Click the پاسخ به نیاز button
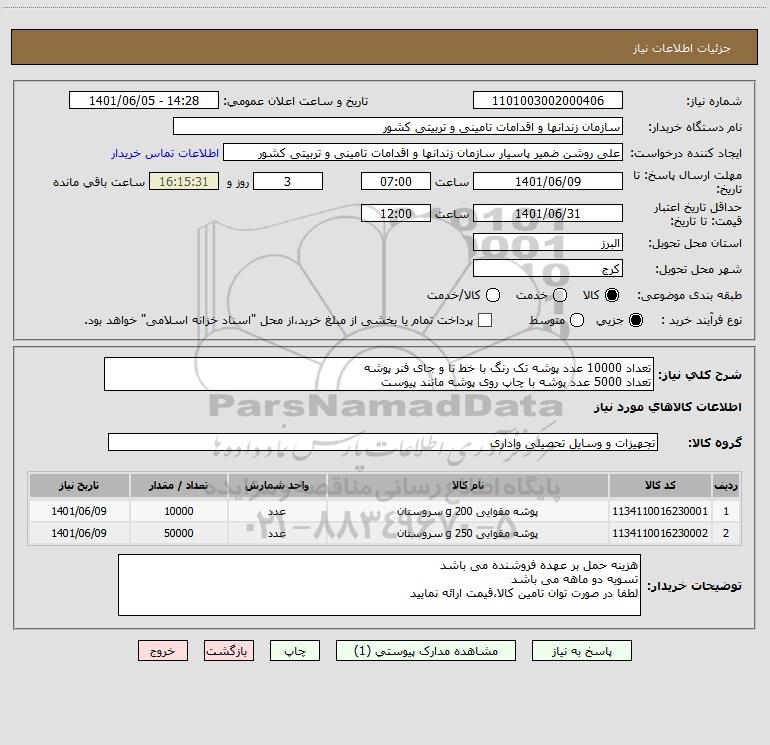This screenshot has height=745, width=770. (582, 651)
